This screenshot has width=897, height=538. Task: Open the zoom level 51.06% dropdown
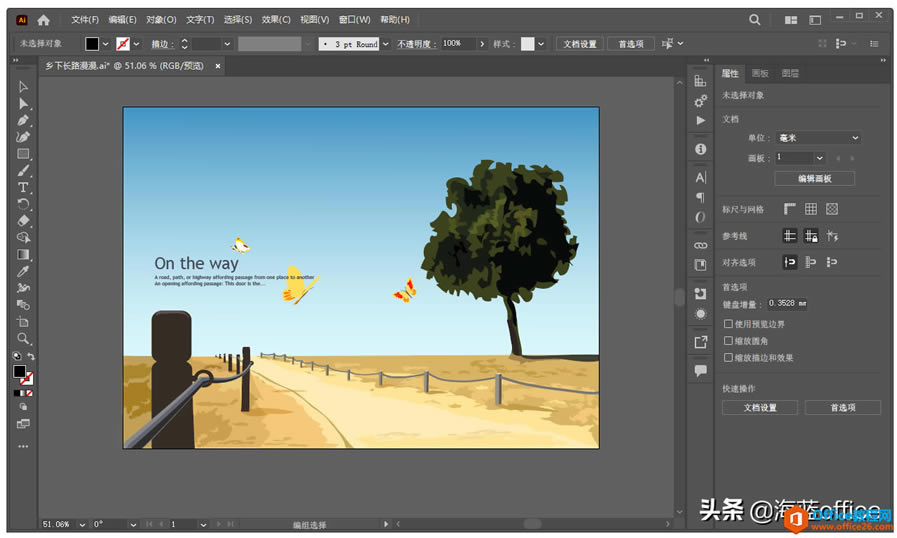[x=82, y=524]
